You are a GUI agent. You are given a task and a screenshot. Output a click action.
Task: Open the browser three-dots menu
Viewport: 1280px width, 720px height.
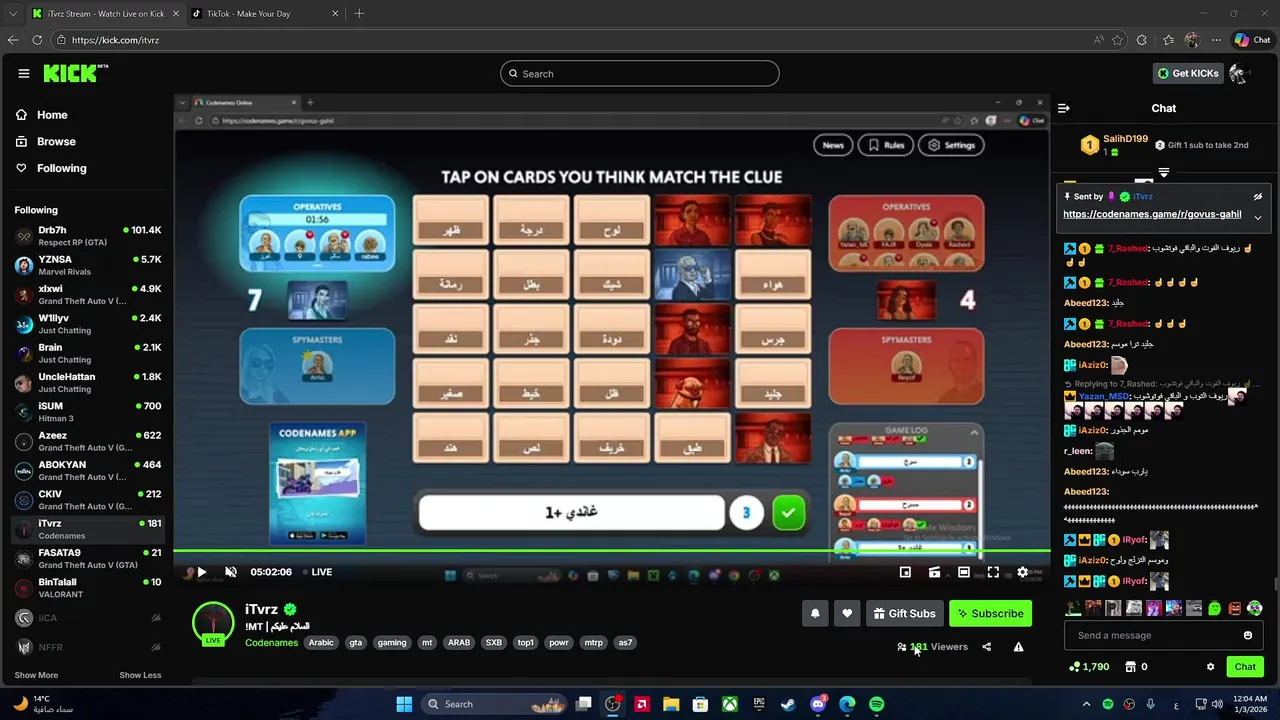pyautogui.click(x=1216, y=40)
